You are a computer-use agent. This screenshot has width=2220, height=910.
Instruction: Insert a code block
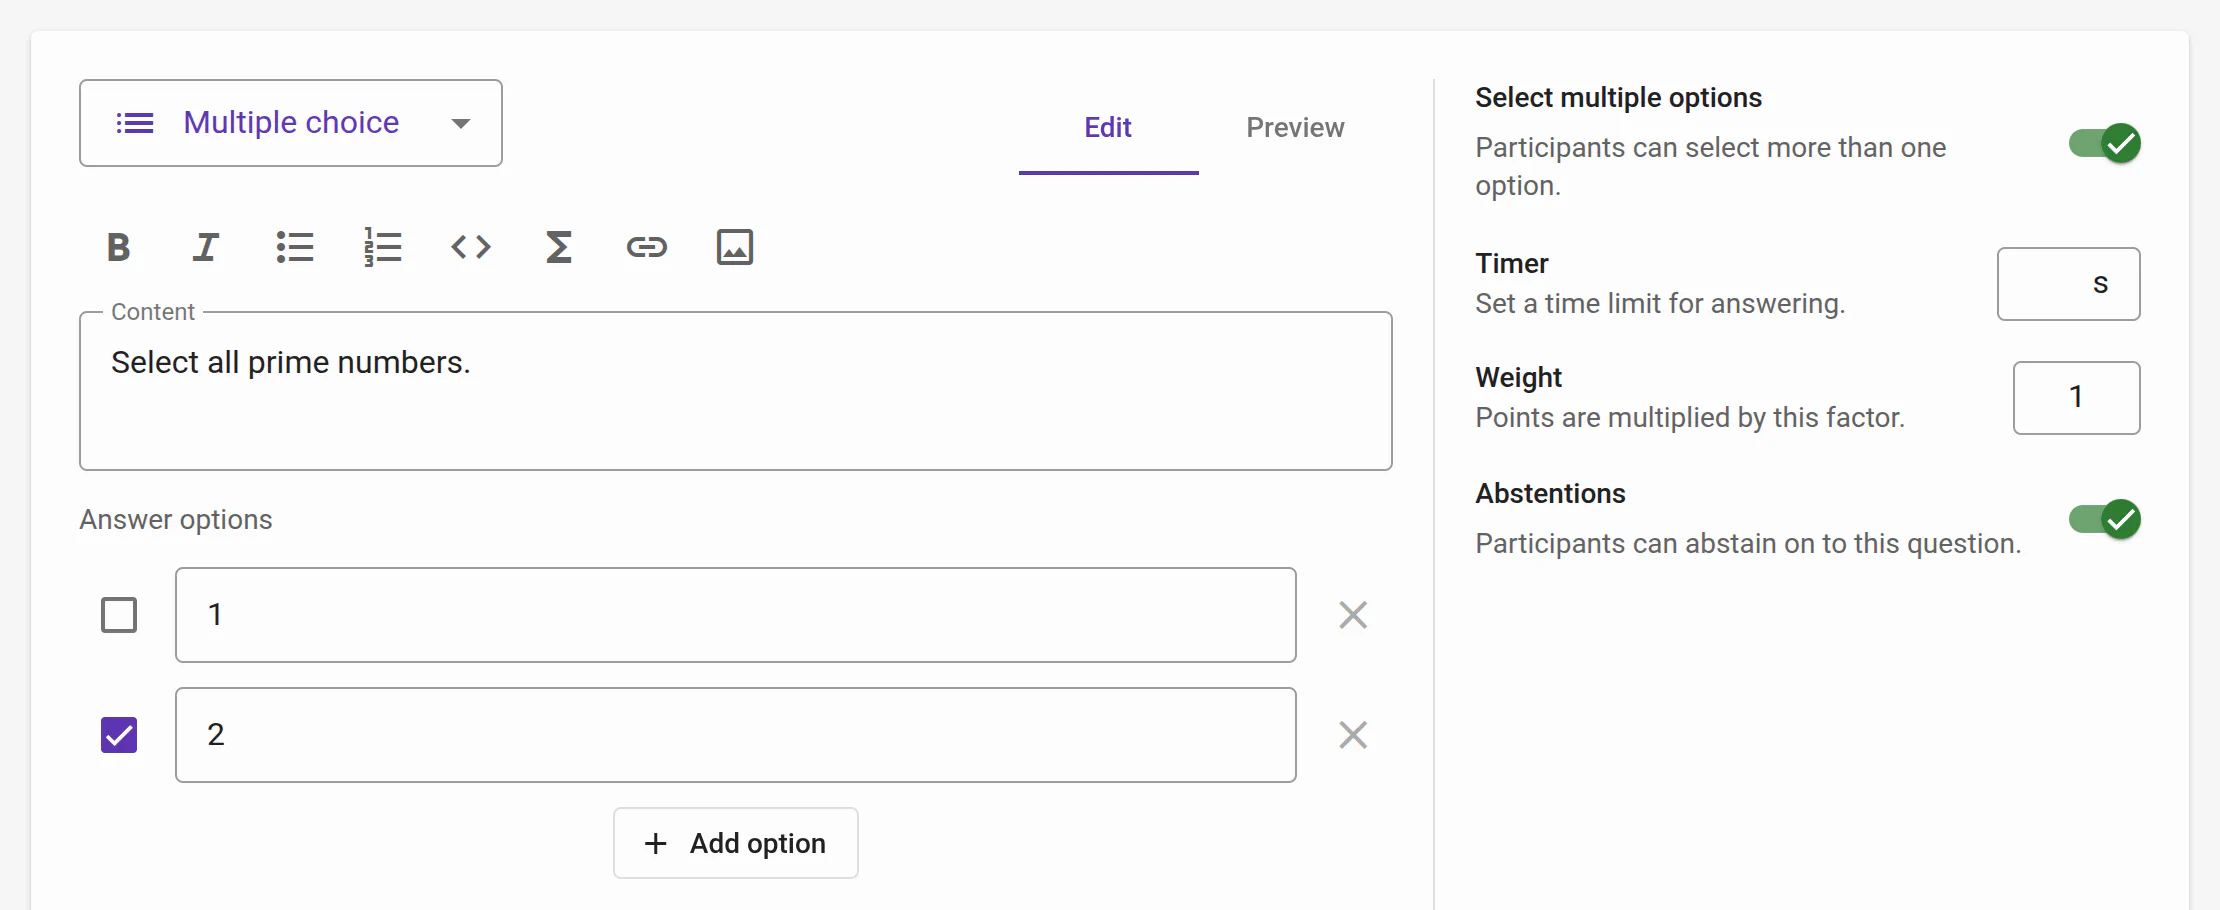pyautogui.click(x=471, y=247)
